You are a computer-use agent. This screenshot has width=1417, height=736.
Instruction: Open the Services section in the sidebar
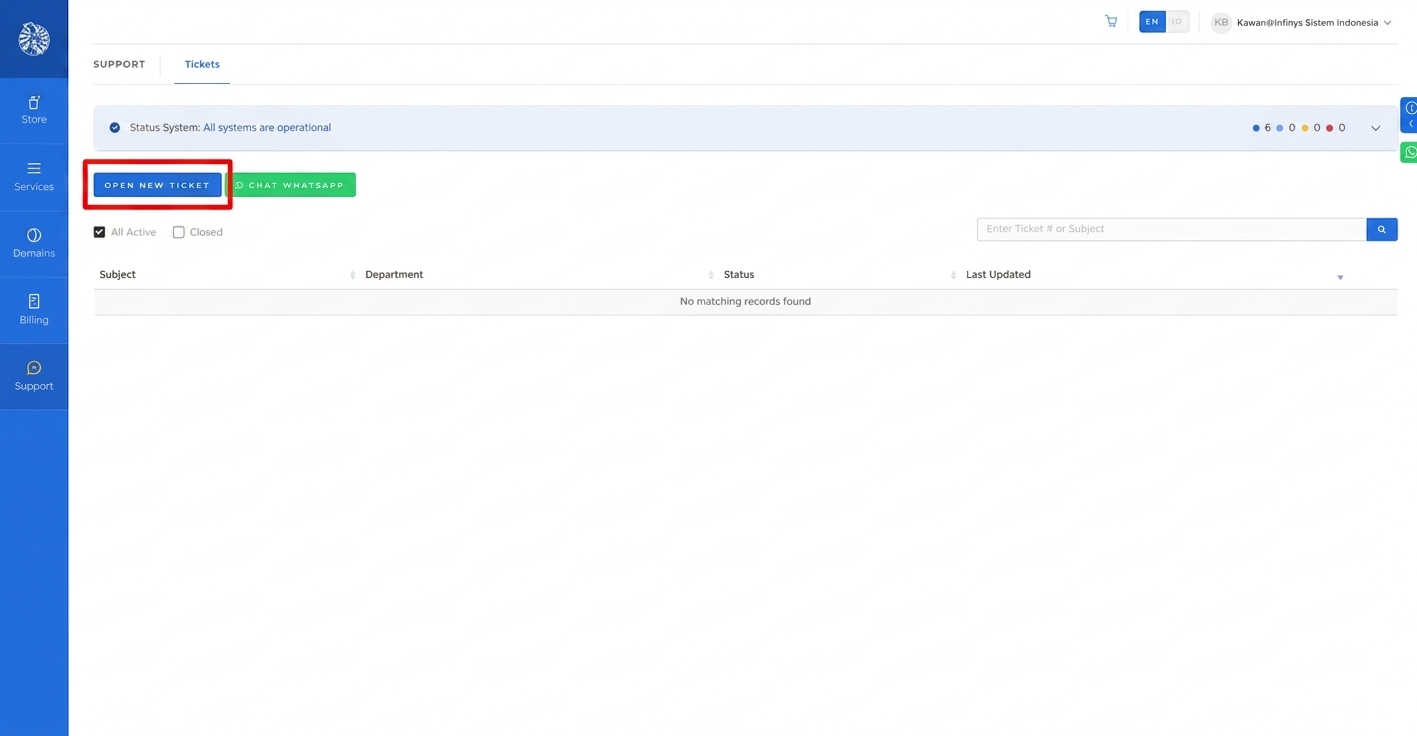pyautogui.click(x=34, y=177)
